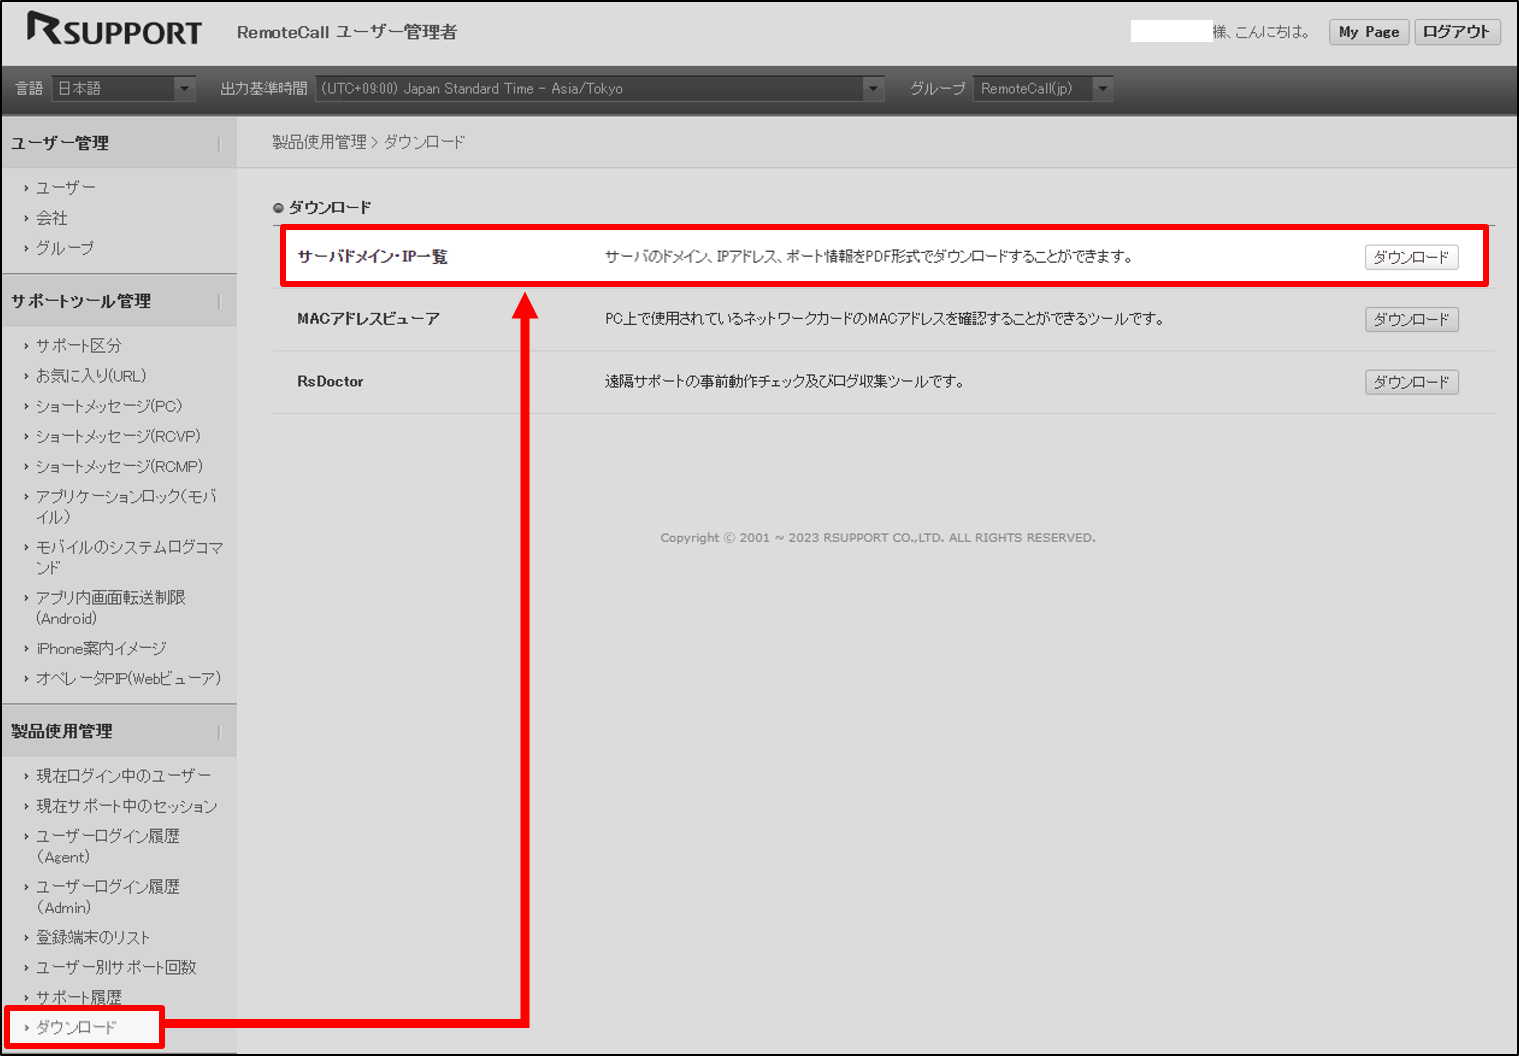View 現在ログイン中のユーザー

[x=124, y=775]
